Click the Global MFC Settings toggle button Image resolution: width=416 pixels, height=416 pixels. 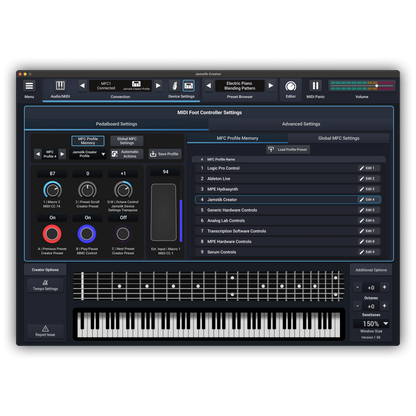[127, 141]
